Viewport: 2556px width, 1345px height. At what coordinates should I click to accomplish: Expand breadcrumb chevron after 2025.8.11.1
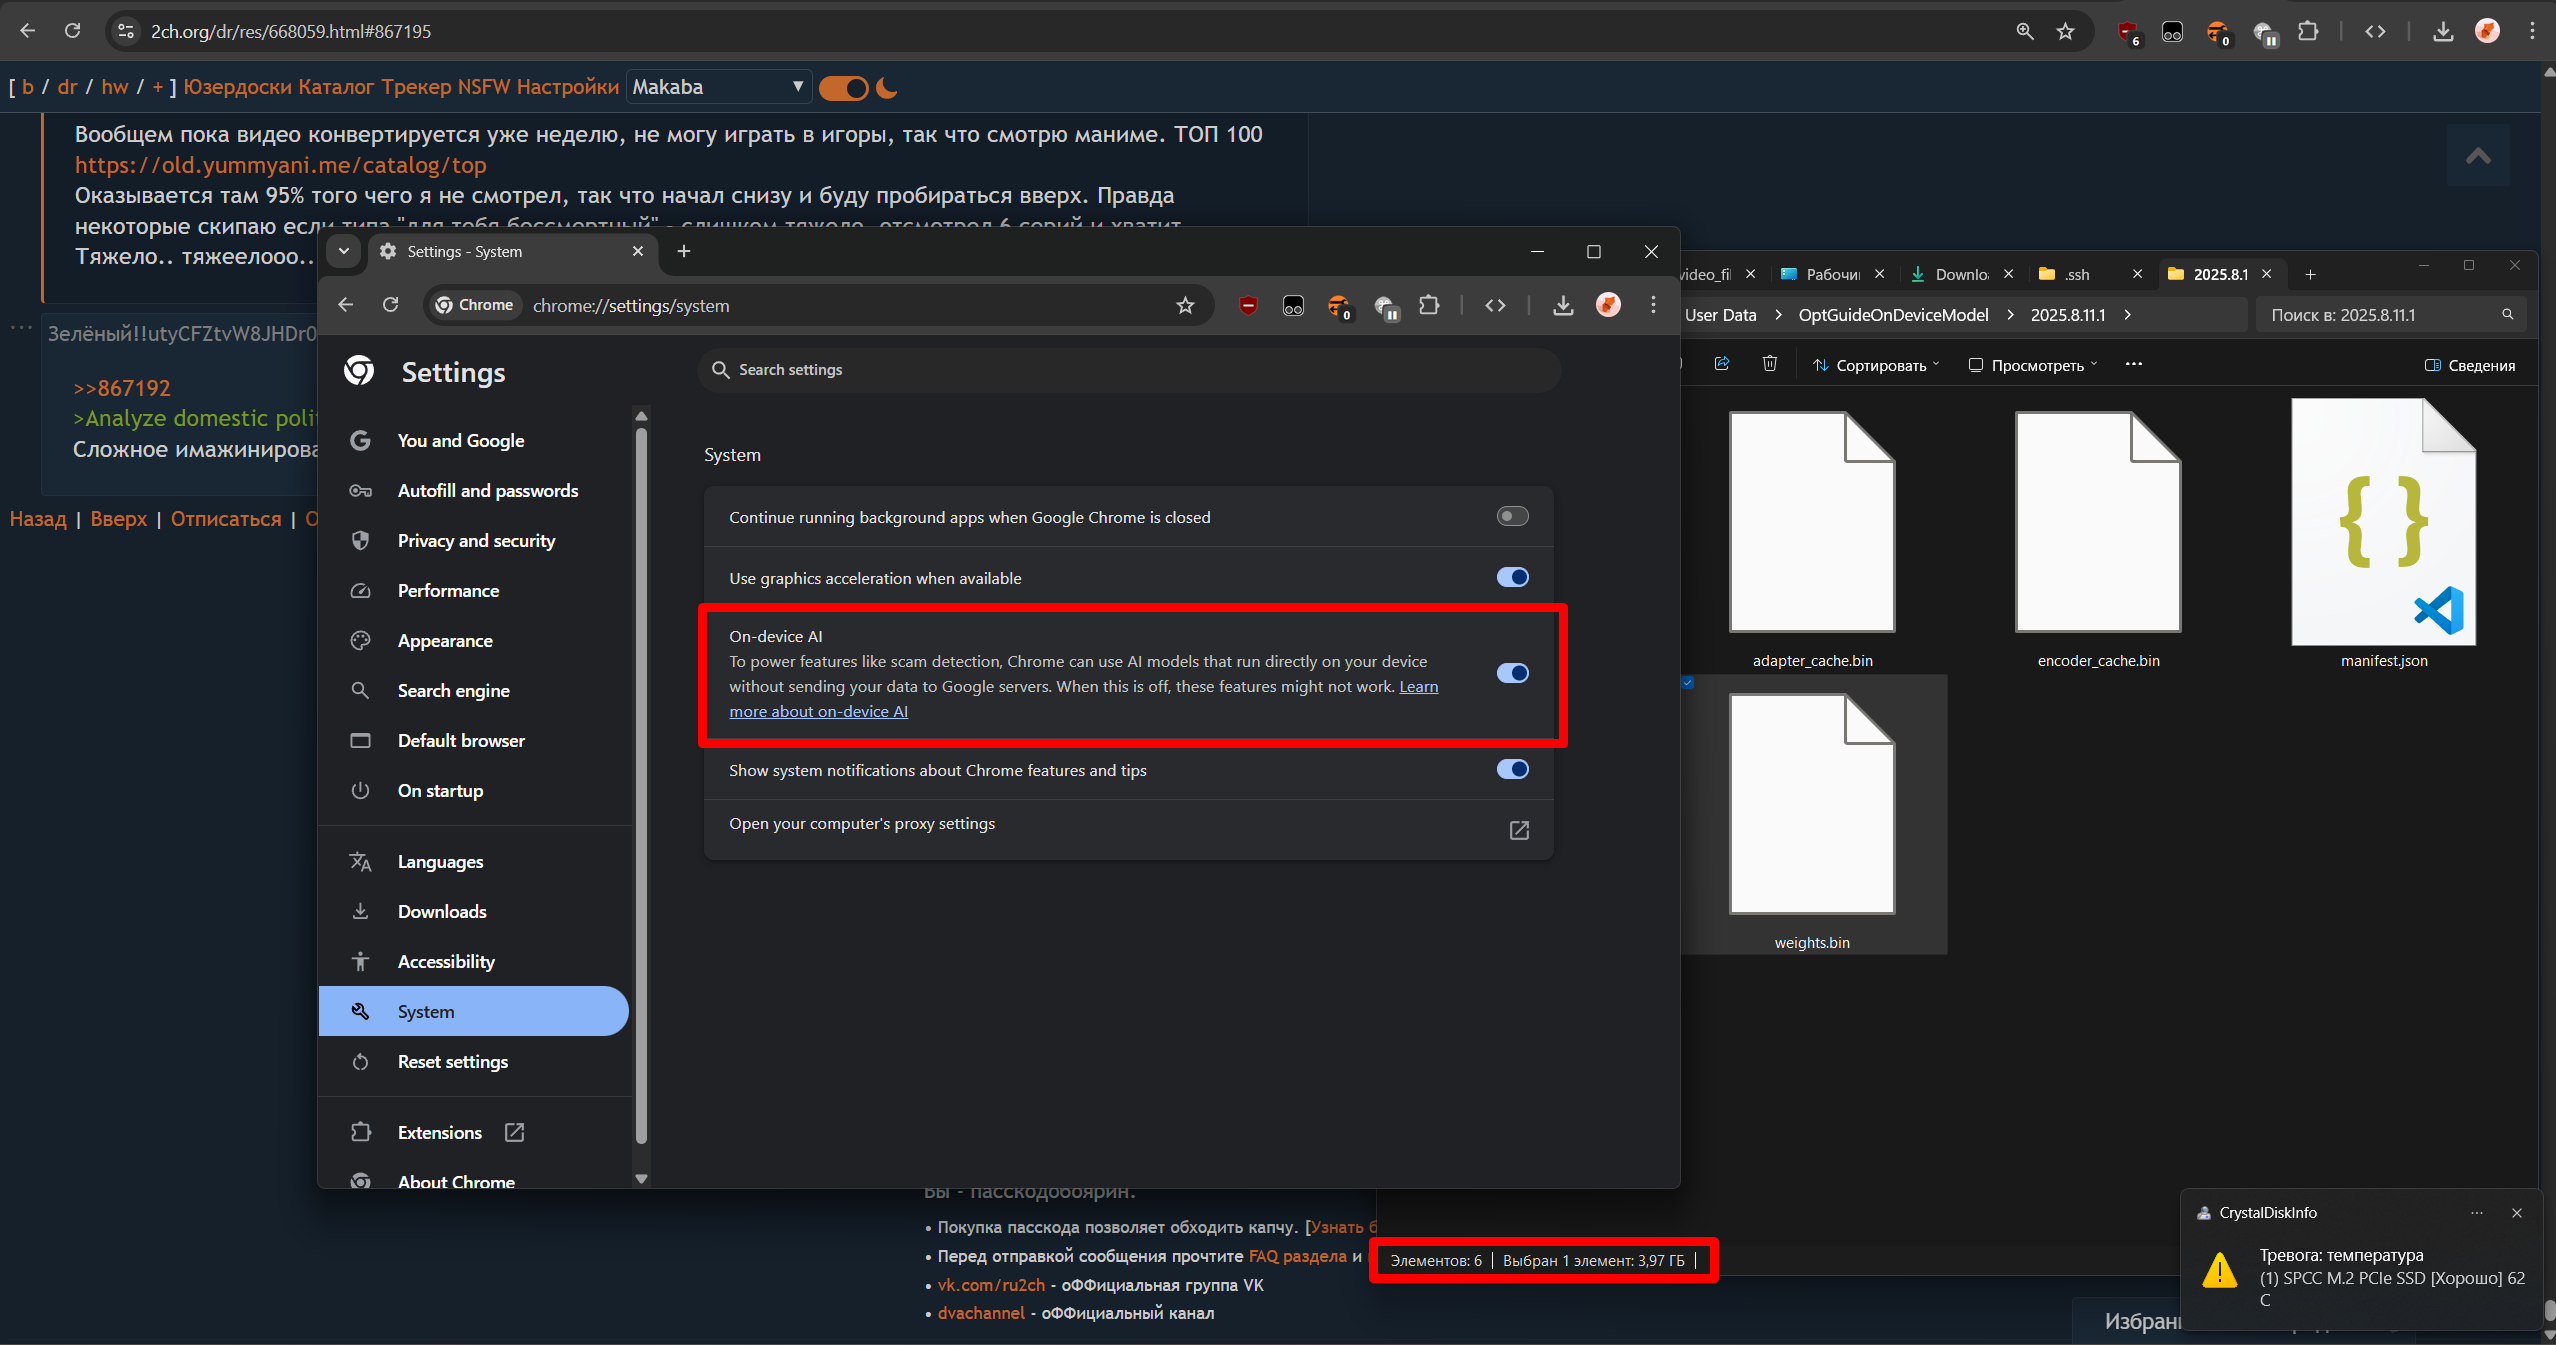[2127, 315]
